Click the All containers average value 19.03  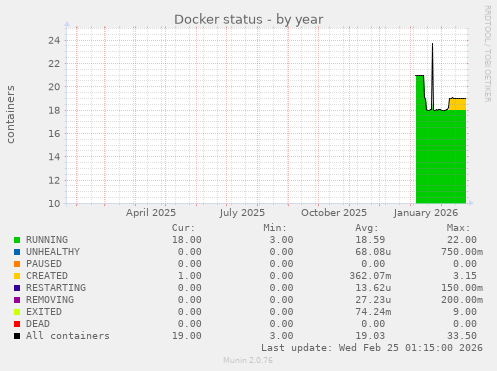(x=370, y=336)
